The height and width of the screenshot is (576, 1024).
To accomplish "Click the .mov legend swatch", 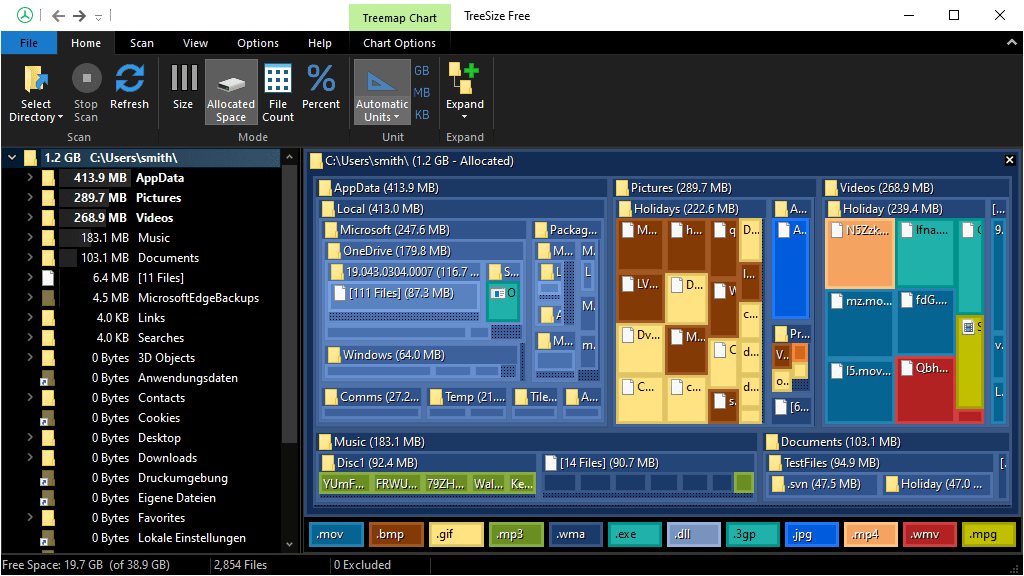I will [336, 534].
